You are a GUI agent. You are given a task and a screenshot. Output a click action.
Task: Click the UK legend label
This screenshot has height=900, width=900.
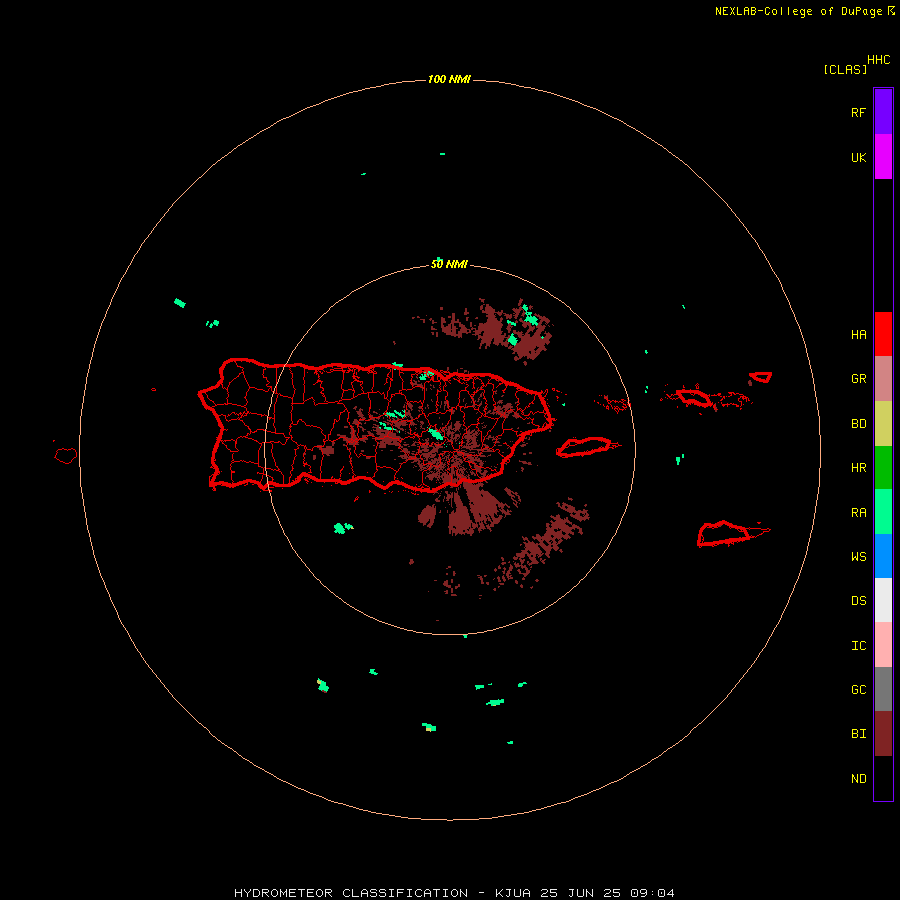pos(858,158)
